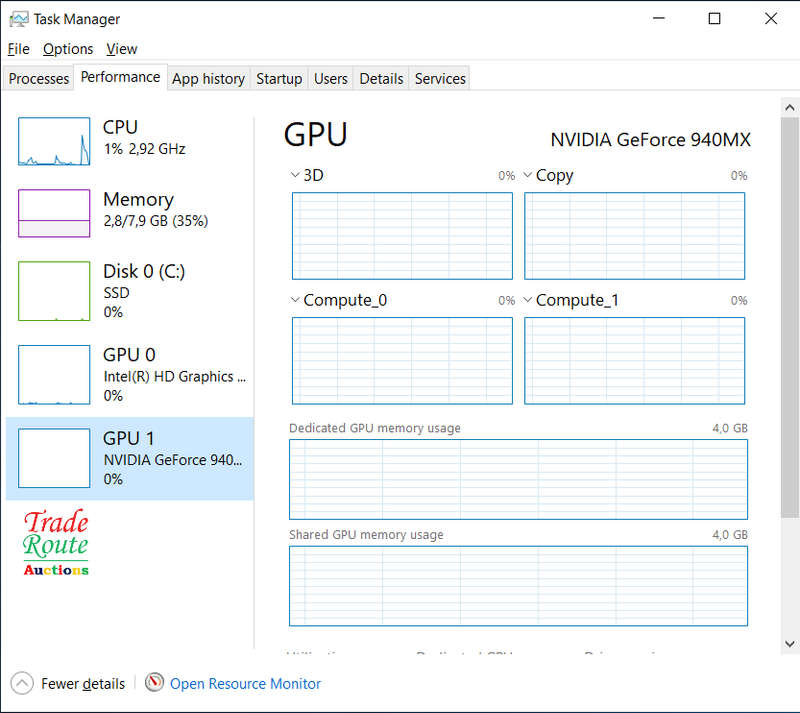Screen dimensions: 800x713
Task: Click the scrollbar down arrow
Action: (790, 644)
